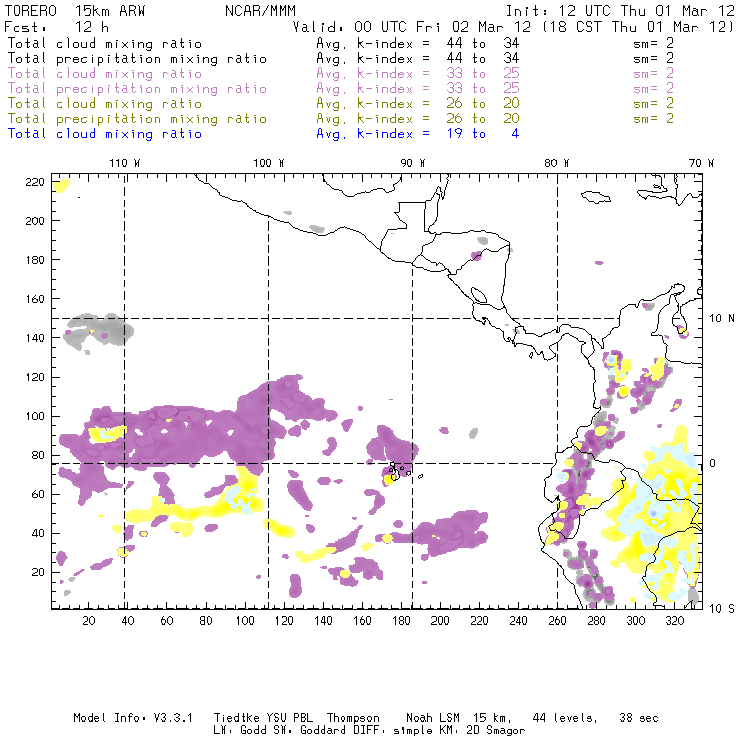Click the "Noah LSM" footer label
Image resolution: width=740 pixels, height=740 pixels.
coord(433,718)
